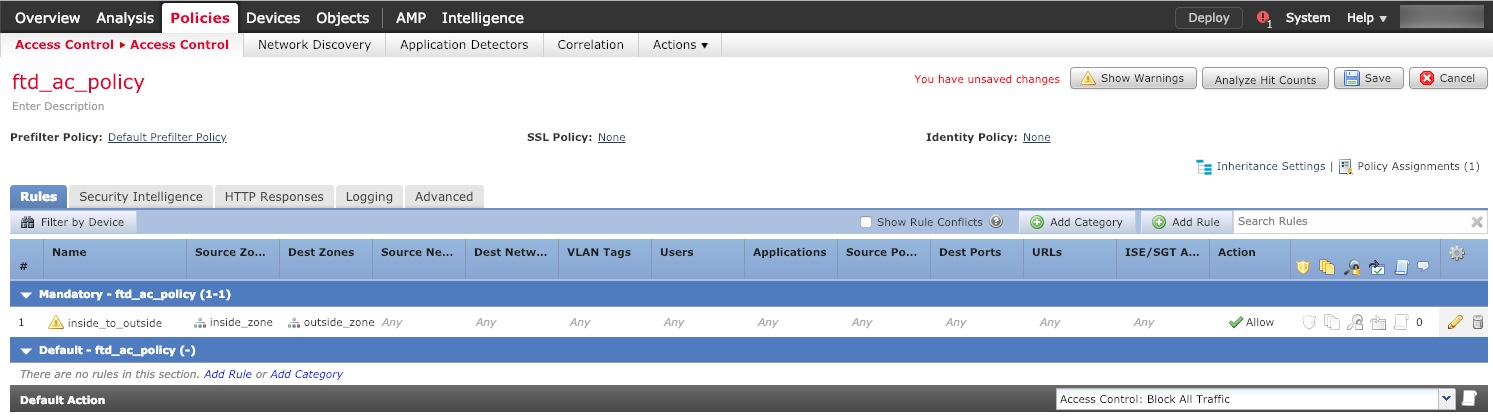Click warning triangle on inside_to_outside rule
Viewport: 1493px width, 420px height.
pyautogui.click(x=56, y=322)
